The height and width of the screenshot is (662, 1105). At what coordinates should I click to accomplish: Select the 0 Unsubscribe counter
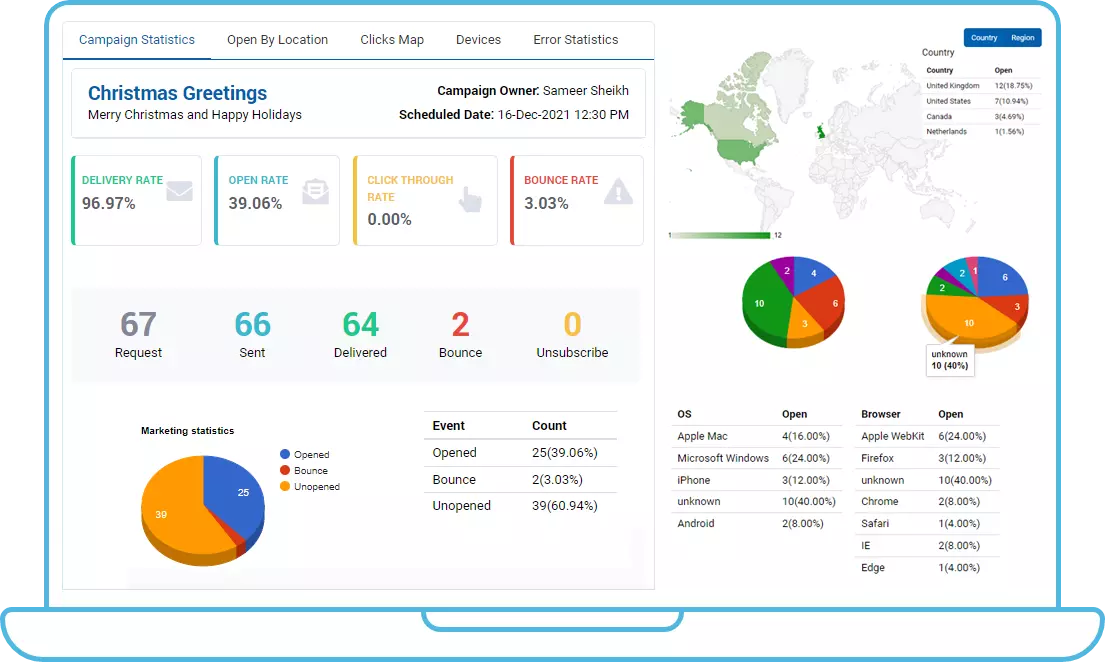click(x=572, y=334)
